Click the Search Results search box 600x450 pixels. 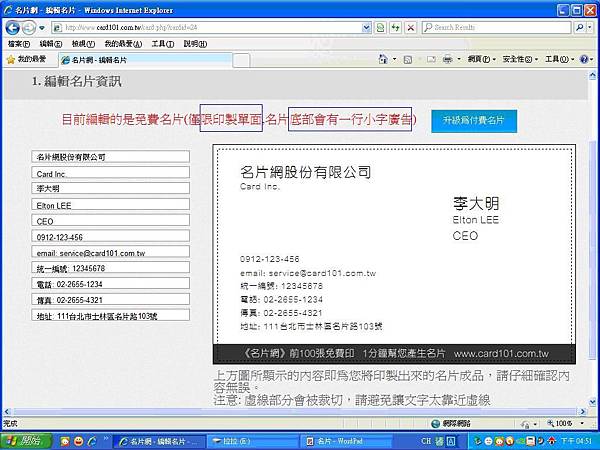click(497, 28)
